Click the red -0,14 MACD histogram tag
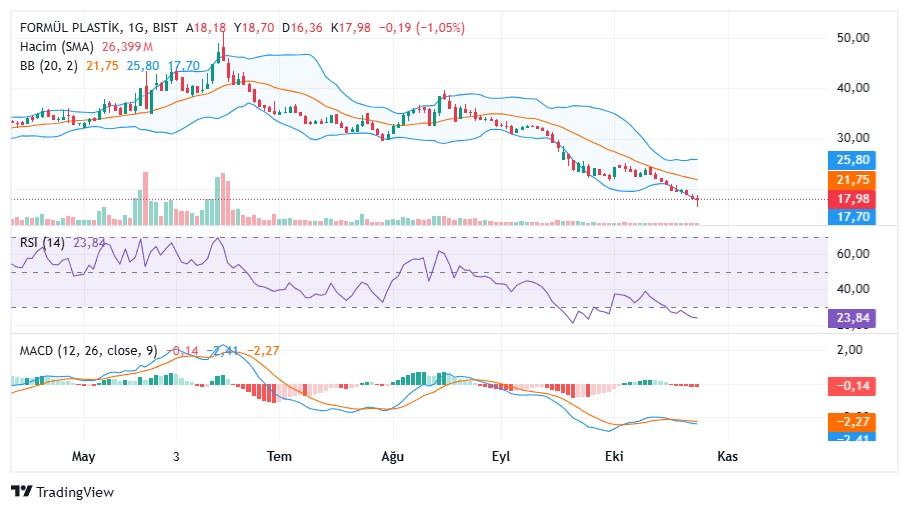909x511 pixels. pyautogui.click(x=852, y=386)
